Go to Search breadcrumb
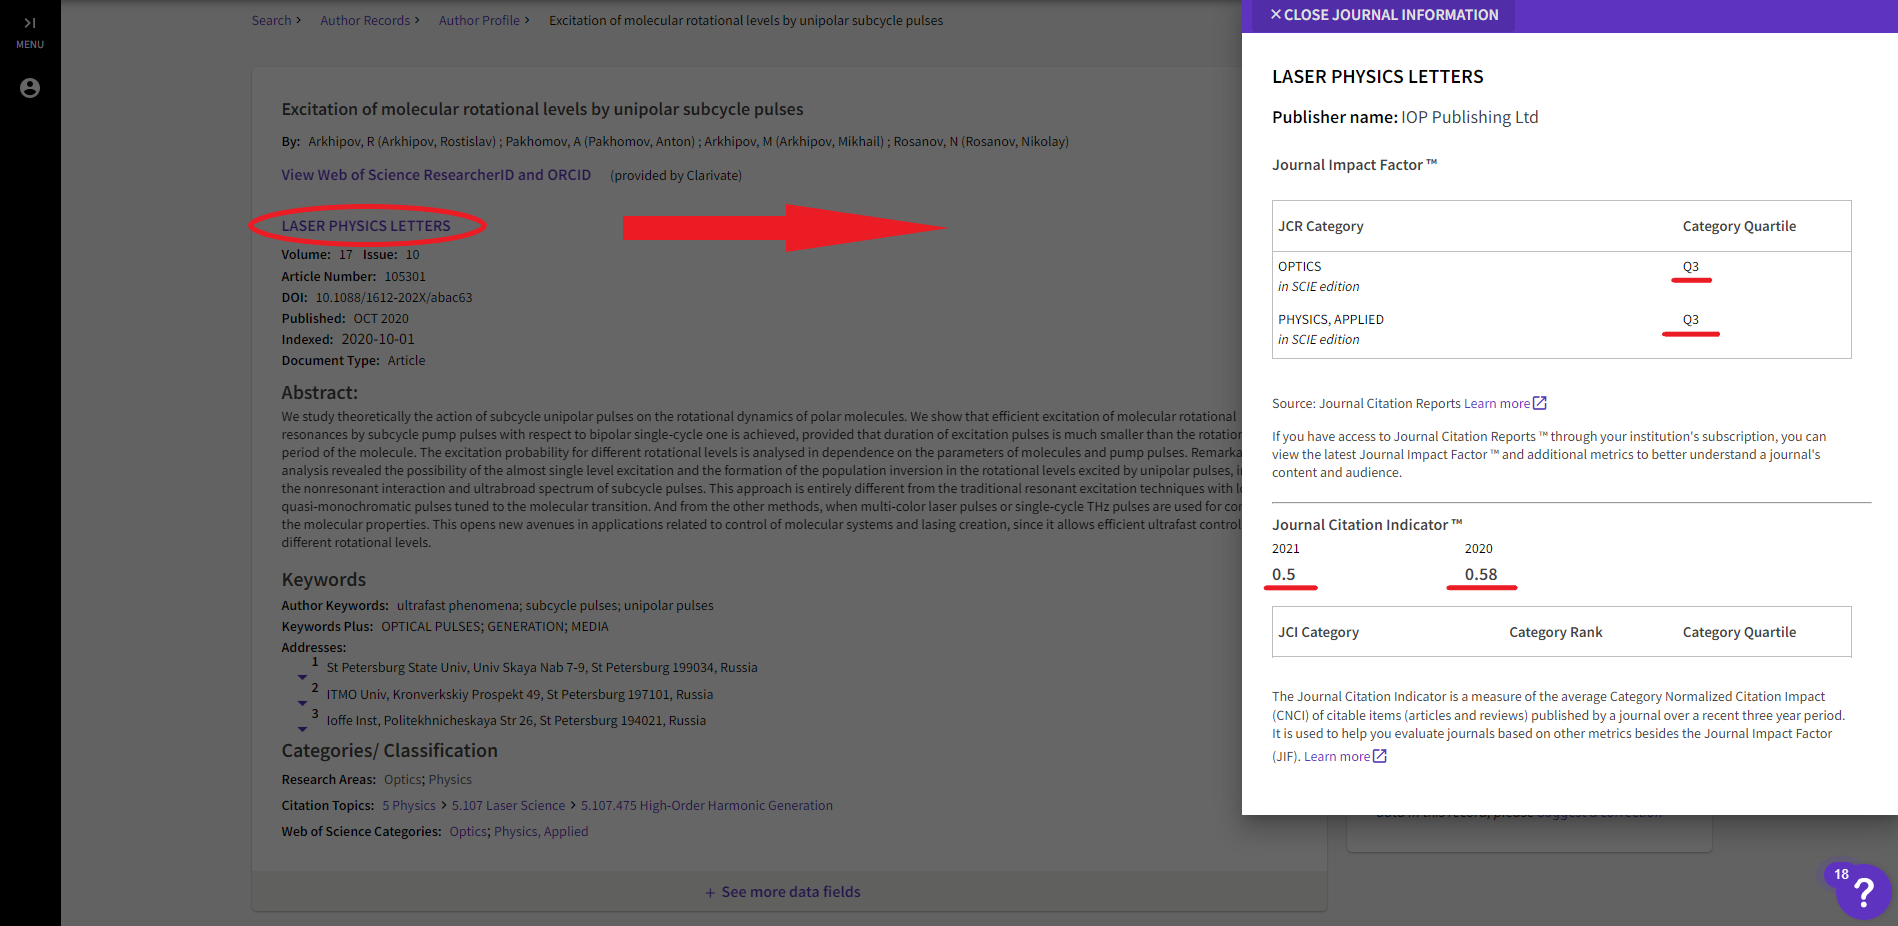This screenshot has width=1898, height=926. pos(271,20)
